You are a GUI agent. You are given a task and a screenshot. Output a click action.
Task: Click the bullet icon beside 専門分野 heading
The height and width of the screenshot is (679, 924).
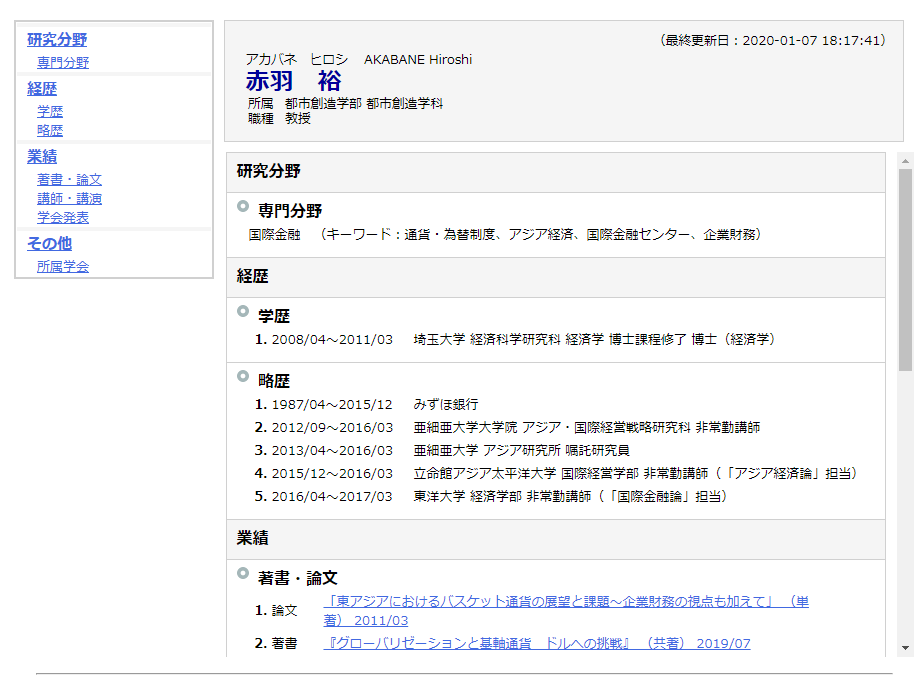coord(243,207)
